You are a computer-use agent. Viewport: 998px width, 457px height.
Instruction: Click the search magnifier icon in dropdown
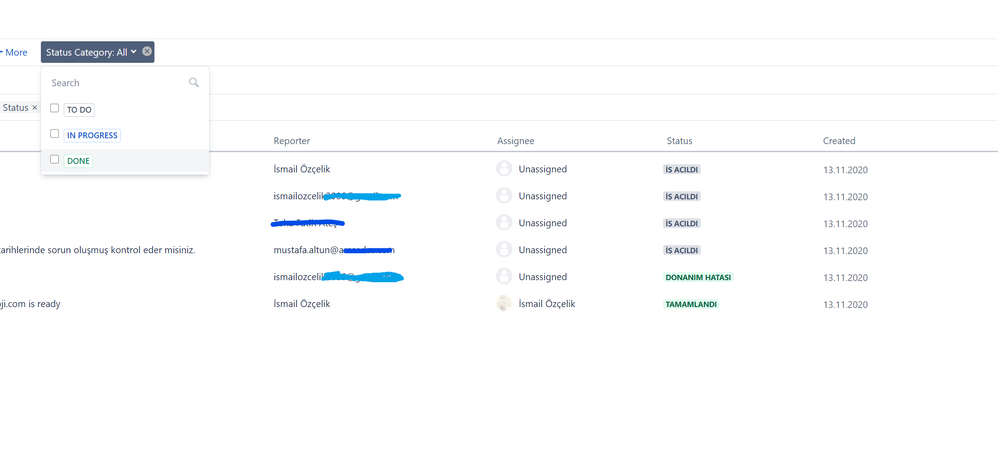pyautogui.click(x=194, y=83)
